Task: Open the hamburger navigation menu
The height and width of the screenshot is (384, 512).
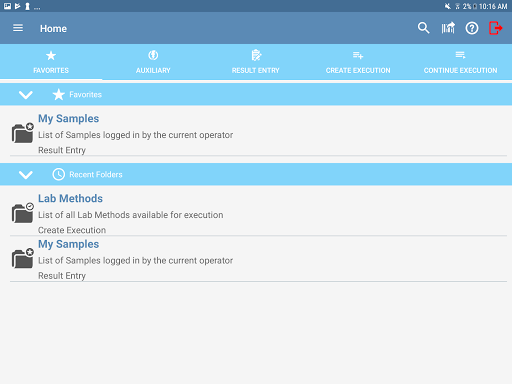Action: click(x=18, y=28)
